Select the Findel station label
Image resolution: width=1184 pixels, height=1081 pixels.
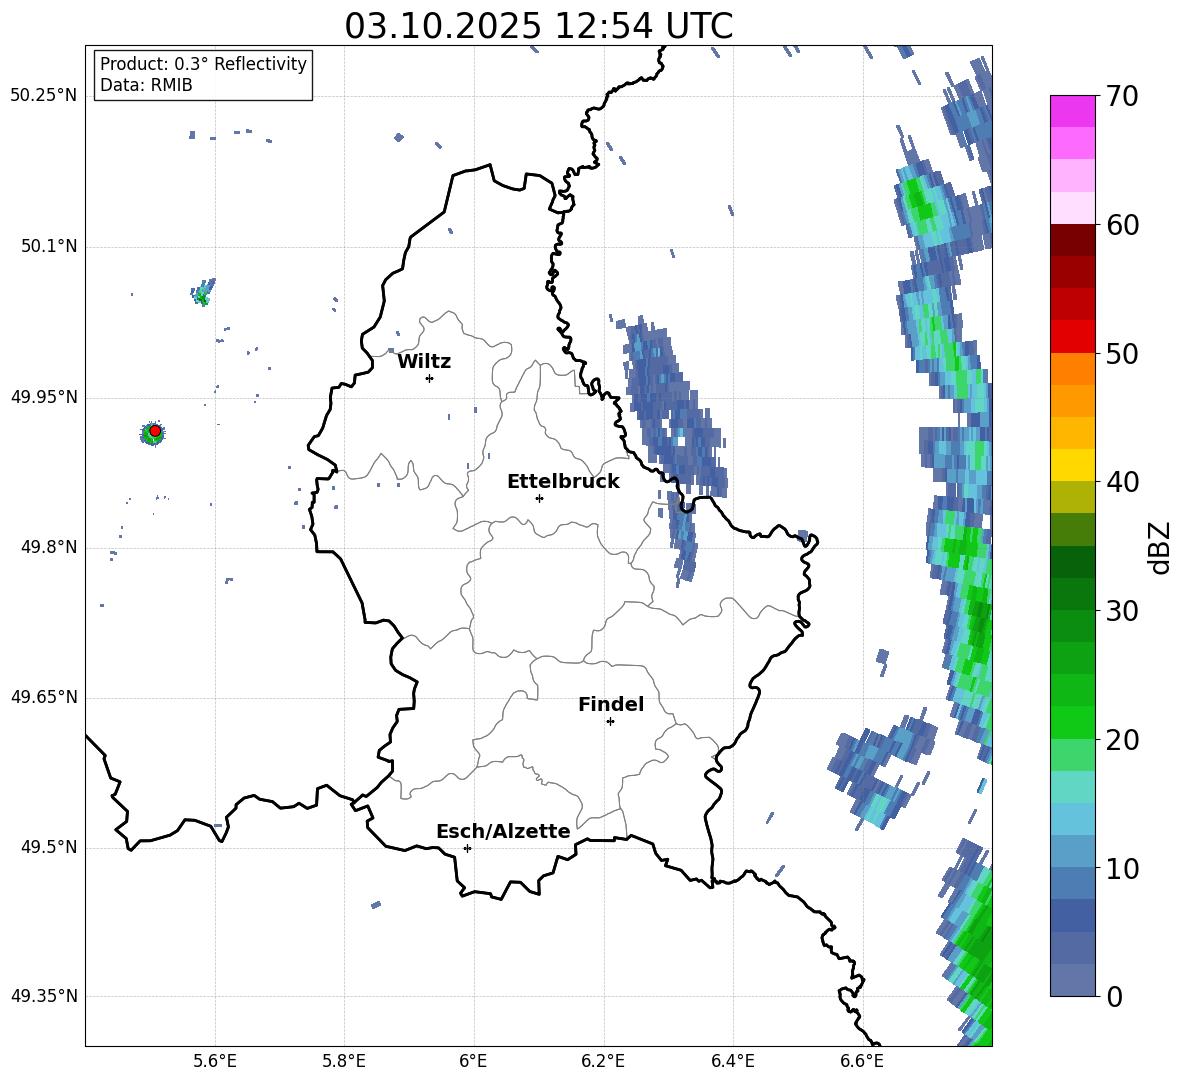[611, 704]
